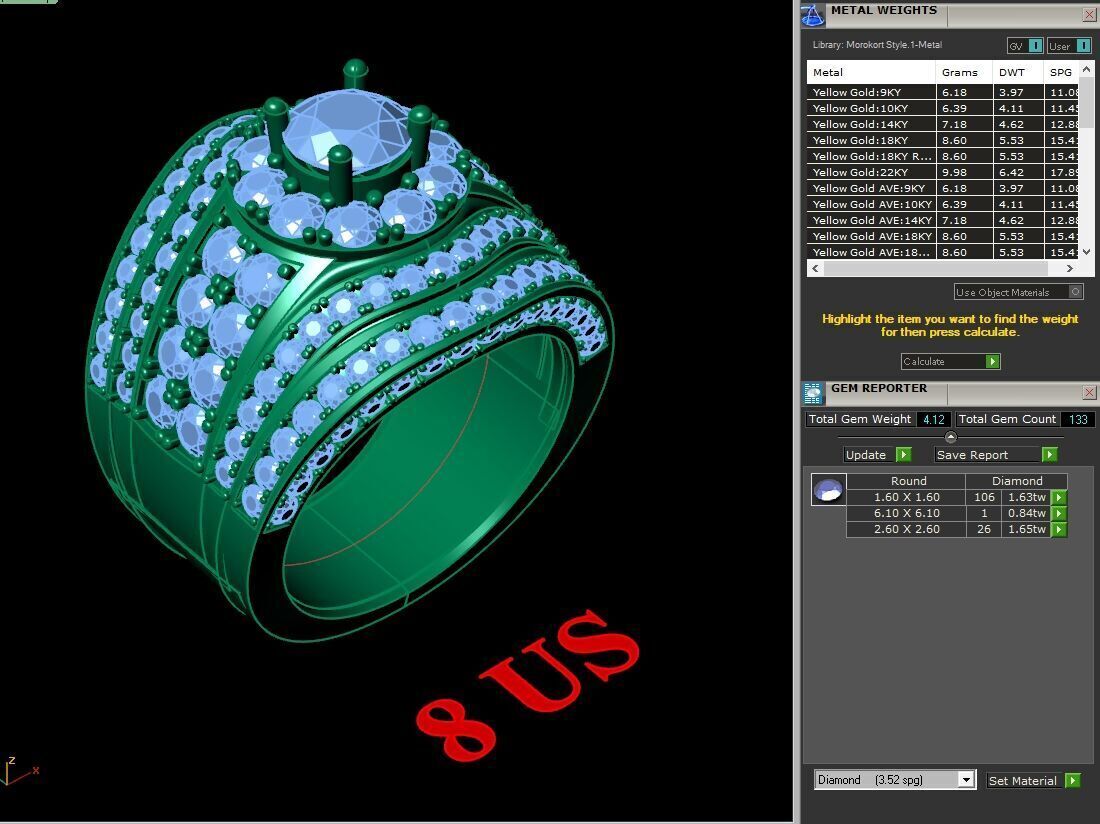This screenshot has width=1100, height=824.
Task: Click the Save Report button
Action: coord(988,454)
